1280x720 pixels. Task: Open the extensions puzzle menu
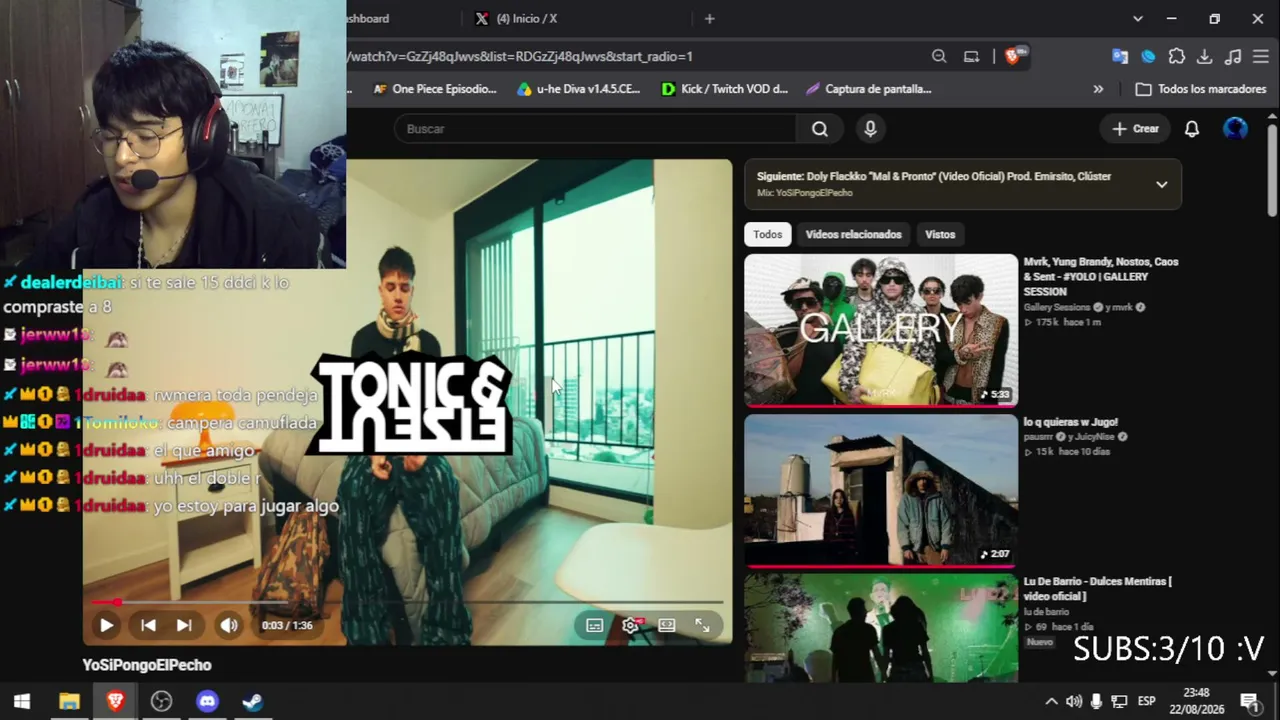[x=1177, y=57]
